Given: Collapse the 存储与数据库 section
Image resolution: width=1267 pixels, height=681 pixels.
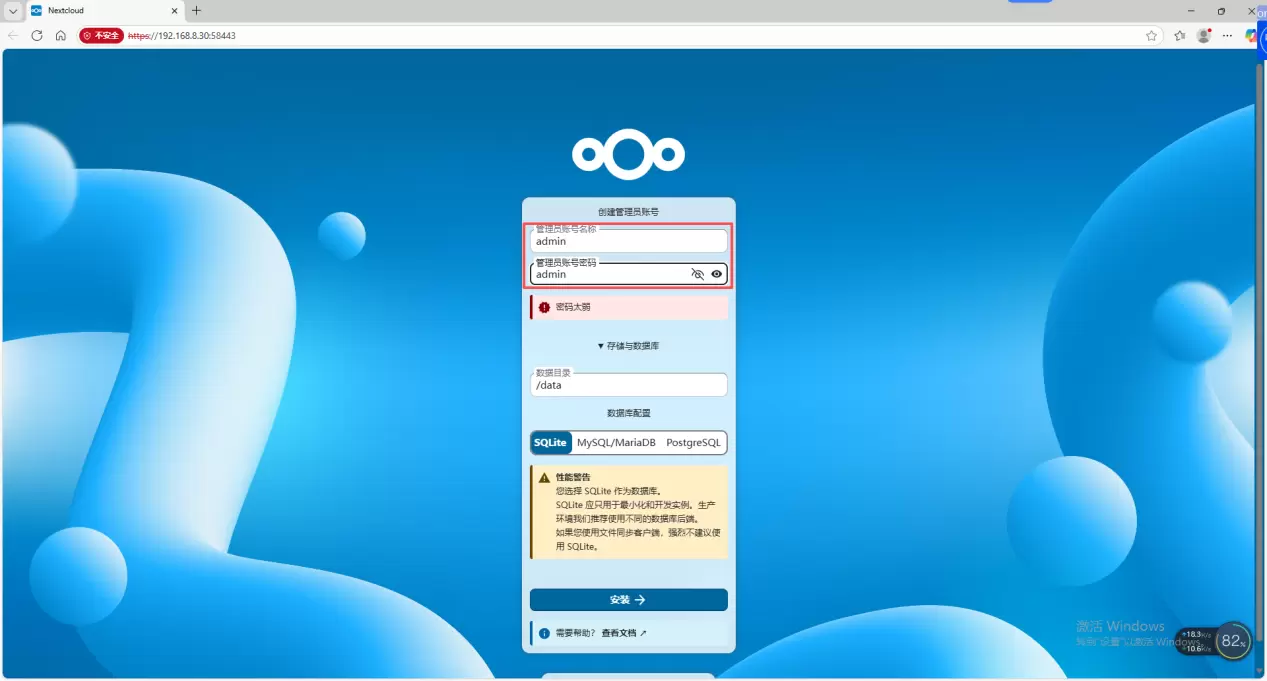Looking at the screenshot, I should point(628,346).
